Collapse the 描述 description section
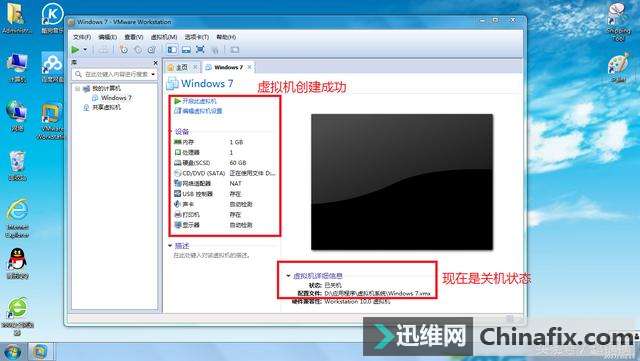This screenshot has height=361, width=640. (x=170, y=245)
